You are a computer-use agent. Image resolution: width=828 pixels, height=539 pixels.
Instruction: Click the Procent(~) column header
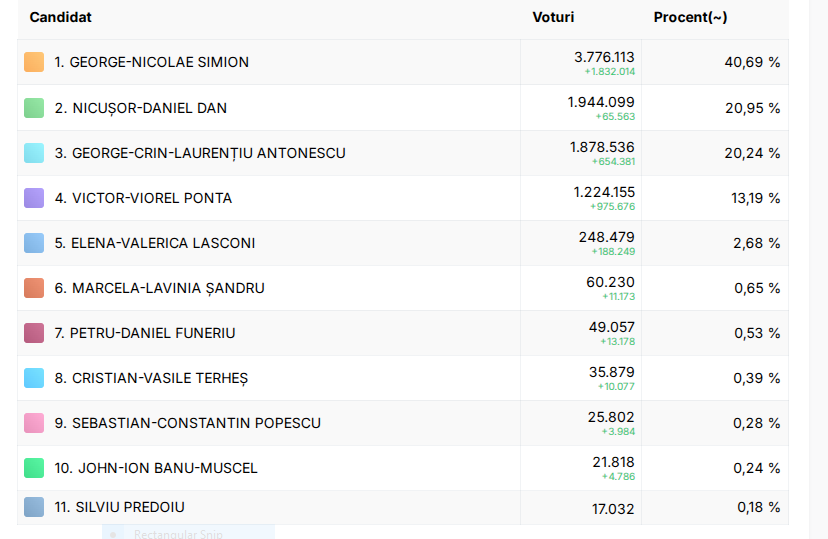690,17
